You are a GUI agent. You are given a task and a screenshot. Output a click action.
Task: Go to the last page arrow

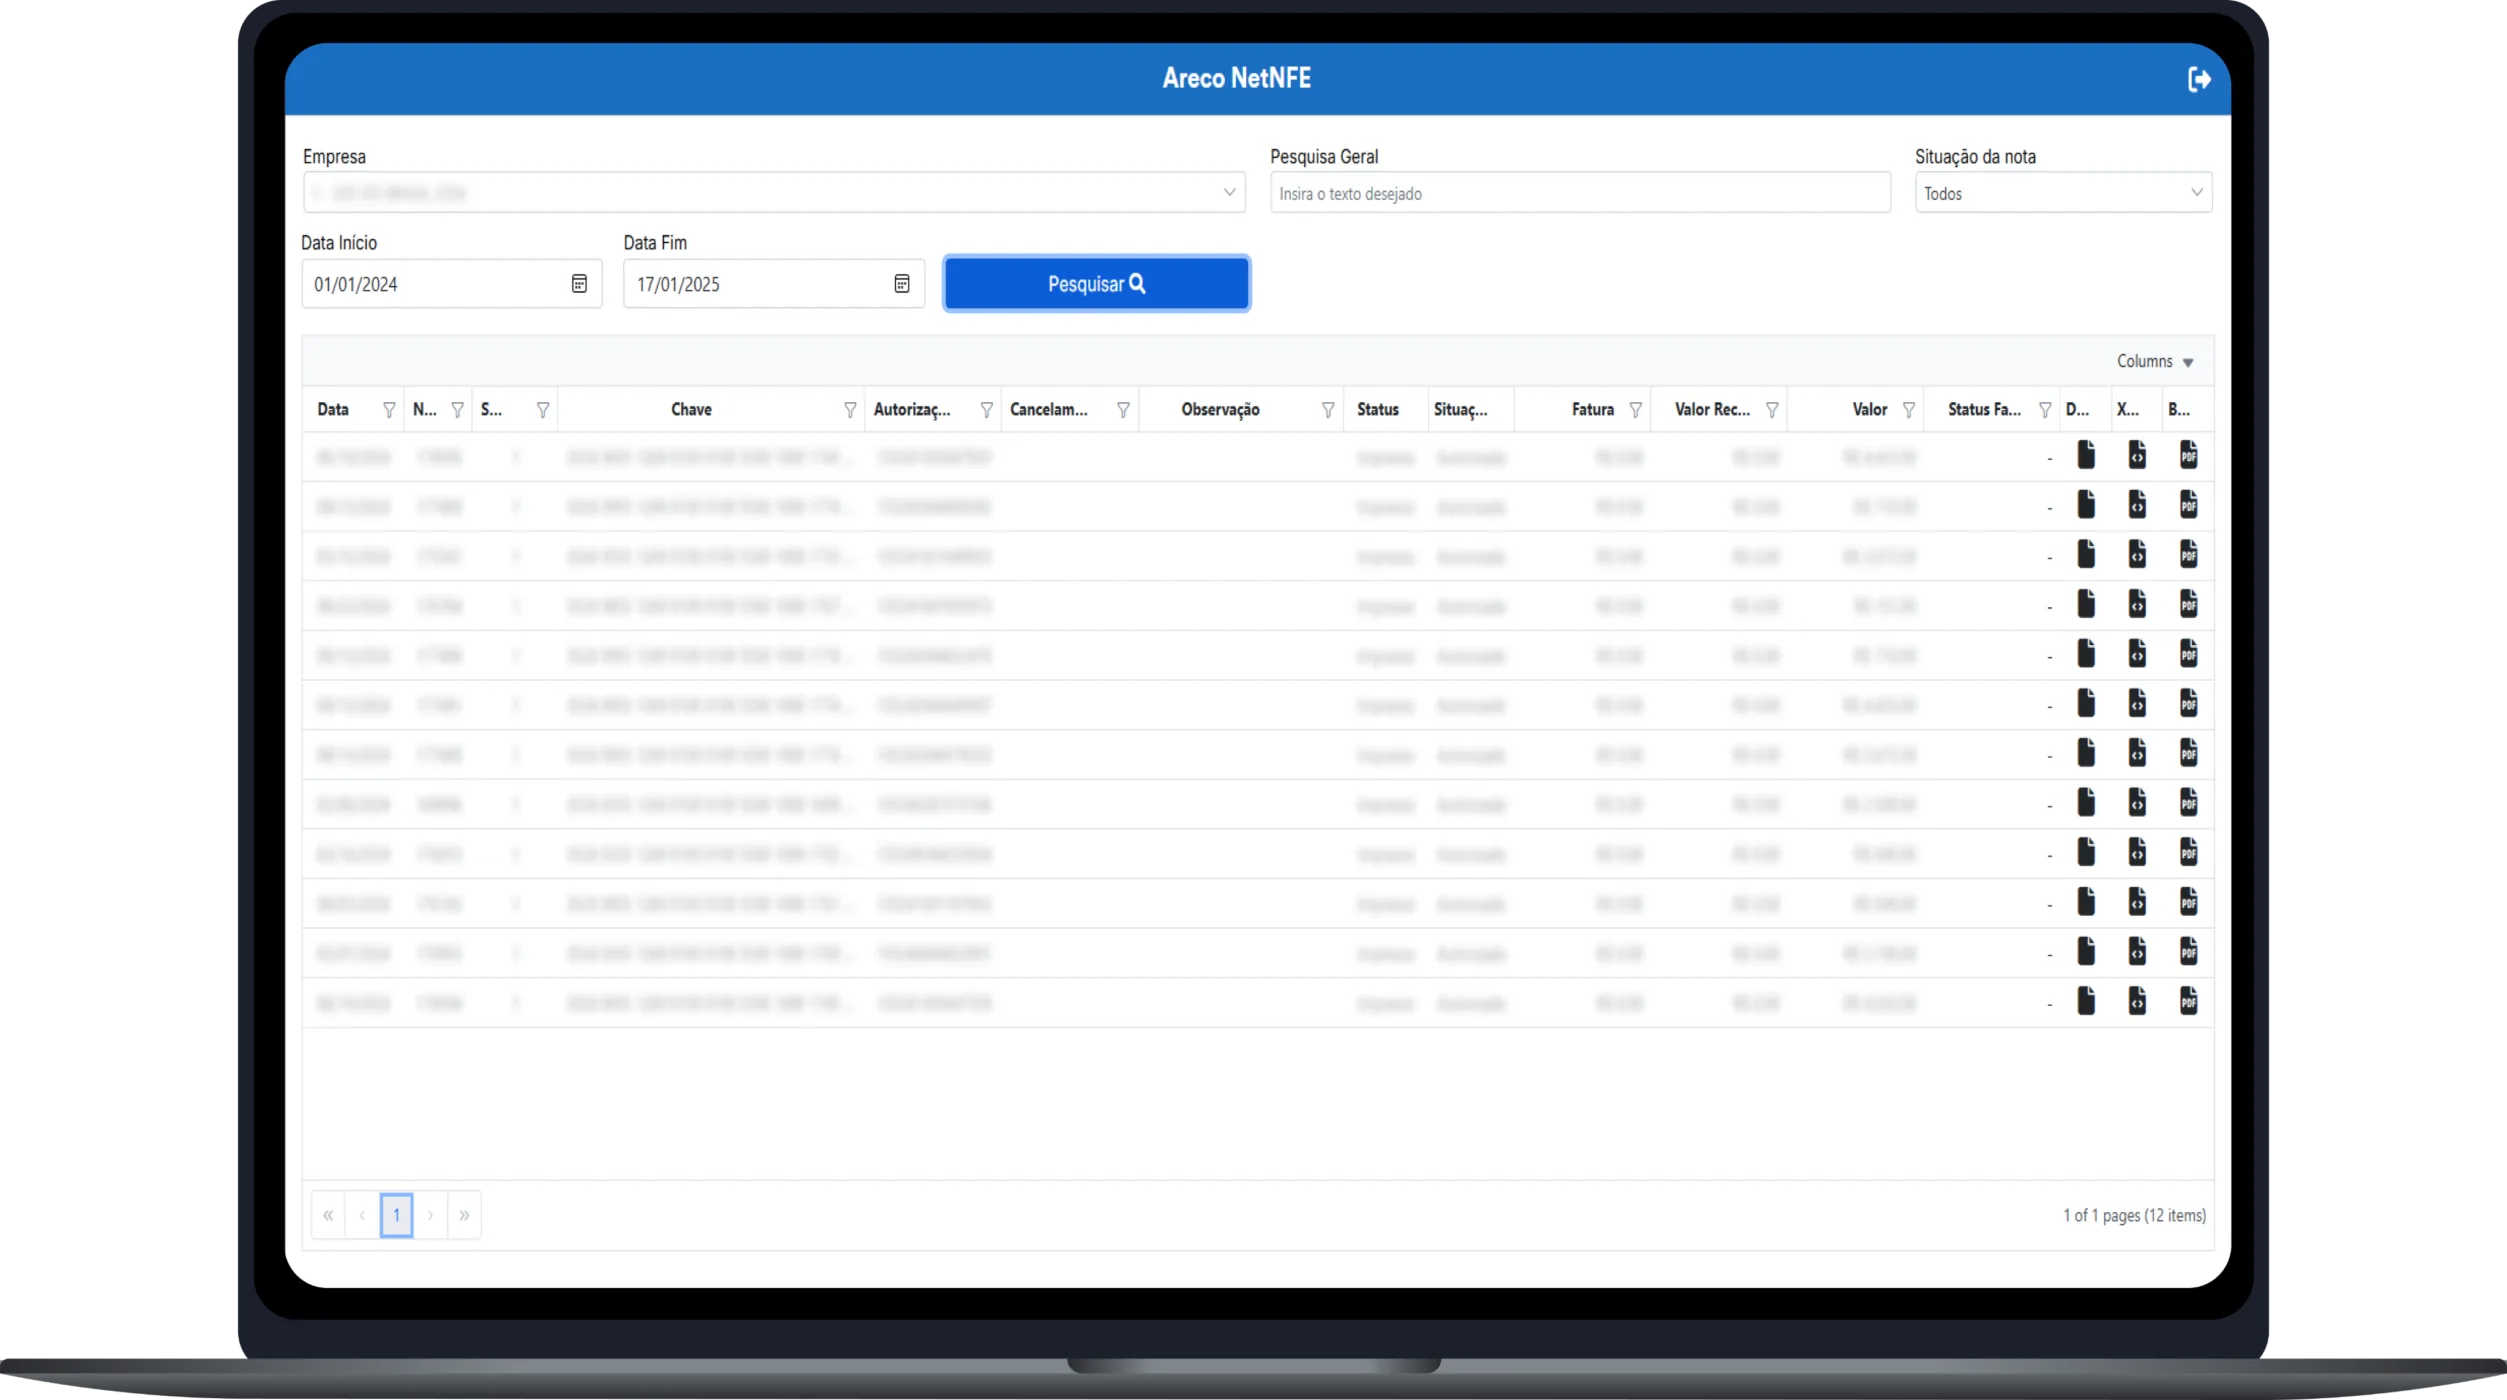(464, 1215)
